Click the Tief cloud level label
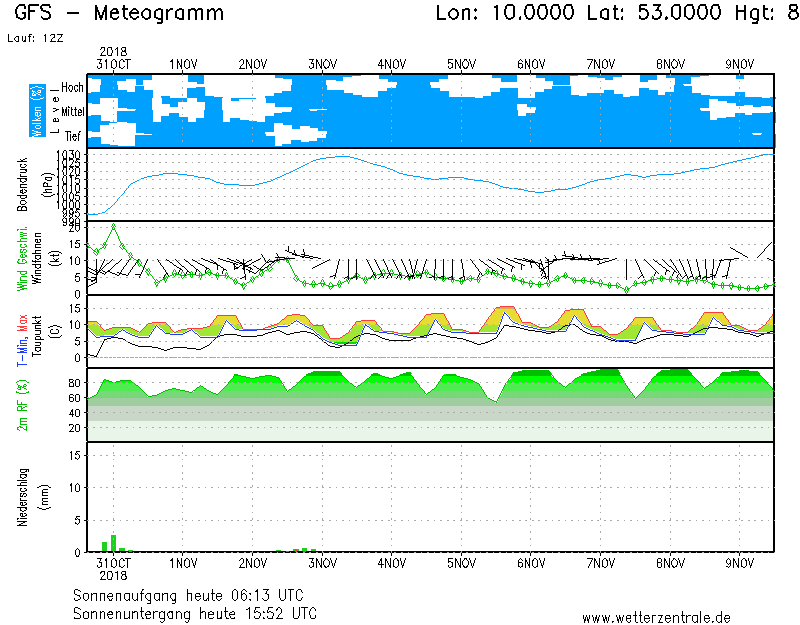The image size is (800, 625). (73, 134)
